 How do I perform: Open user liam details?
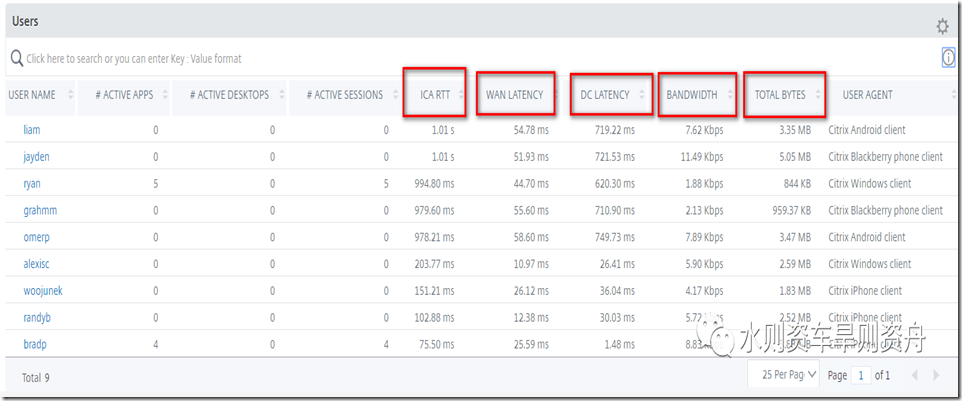click(x=31, y=130)
